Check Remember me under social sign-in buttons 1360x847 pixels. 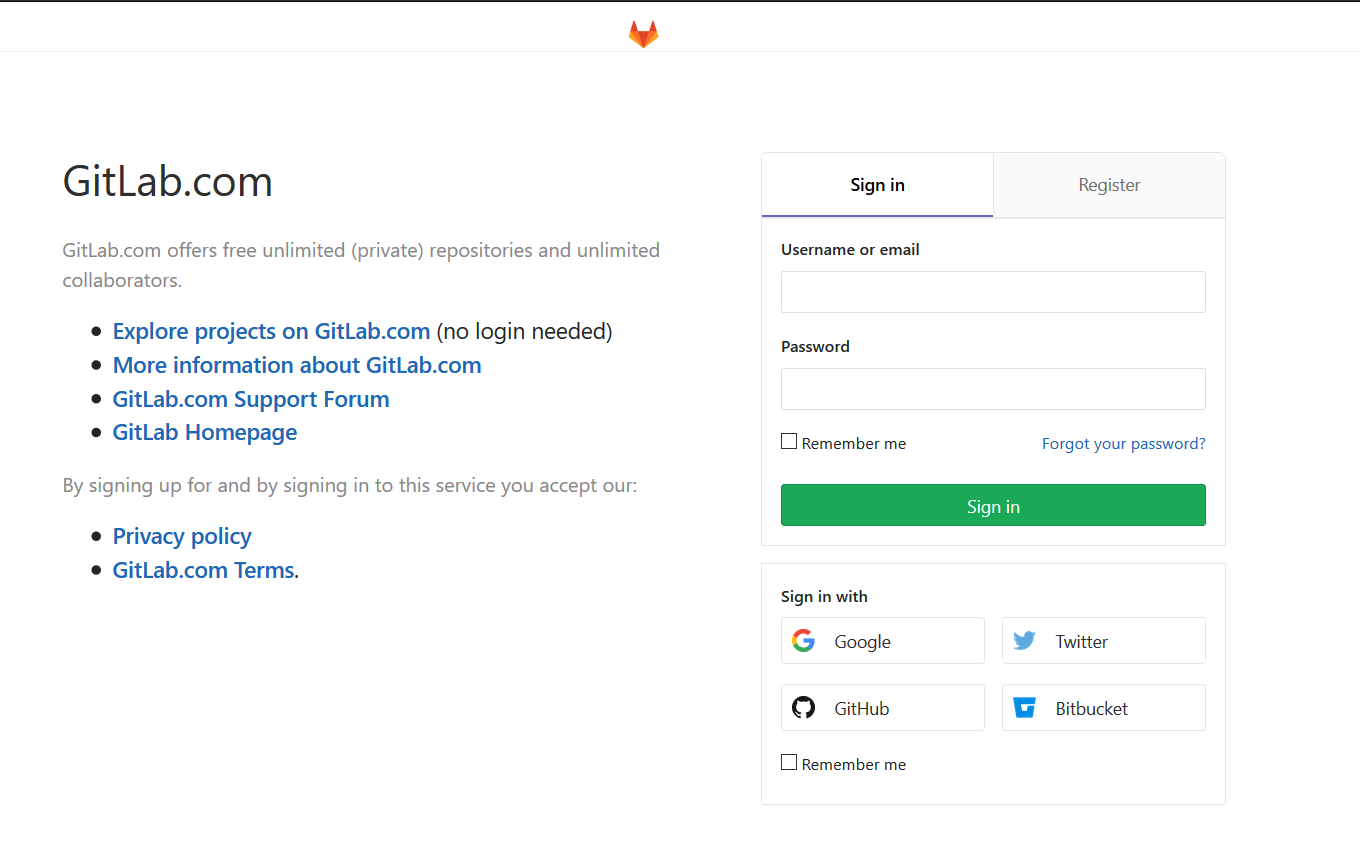click(x=789, y=762)
